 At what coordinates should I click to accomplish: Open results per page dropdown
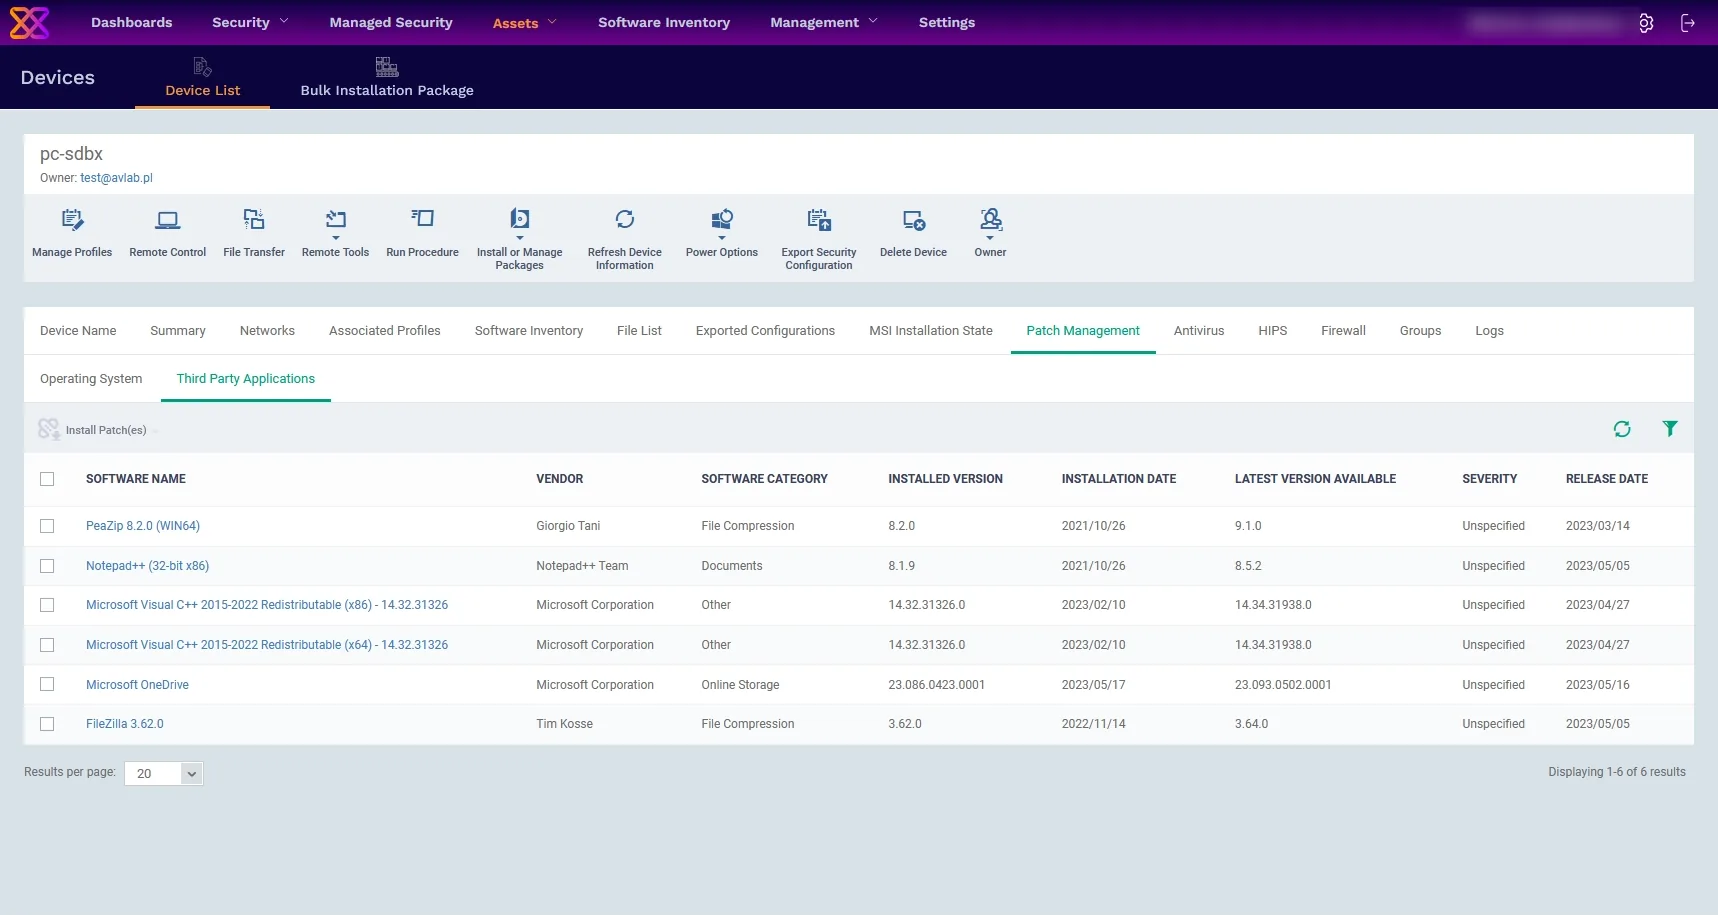pyautogui.click(x=164, y=773)
